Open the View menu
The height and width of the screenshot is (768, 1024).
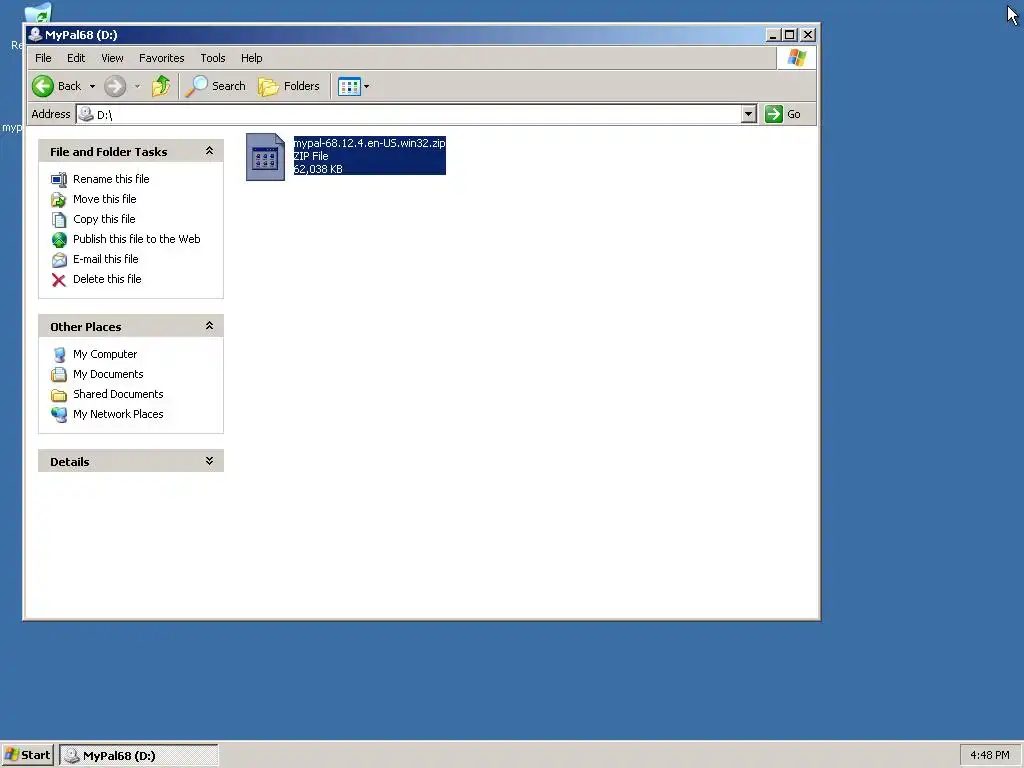tap(112, 58)
